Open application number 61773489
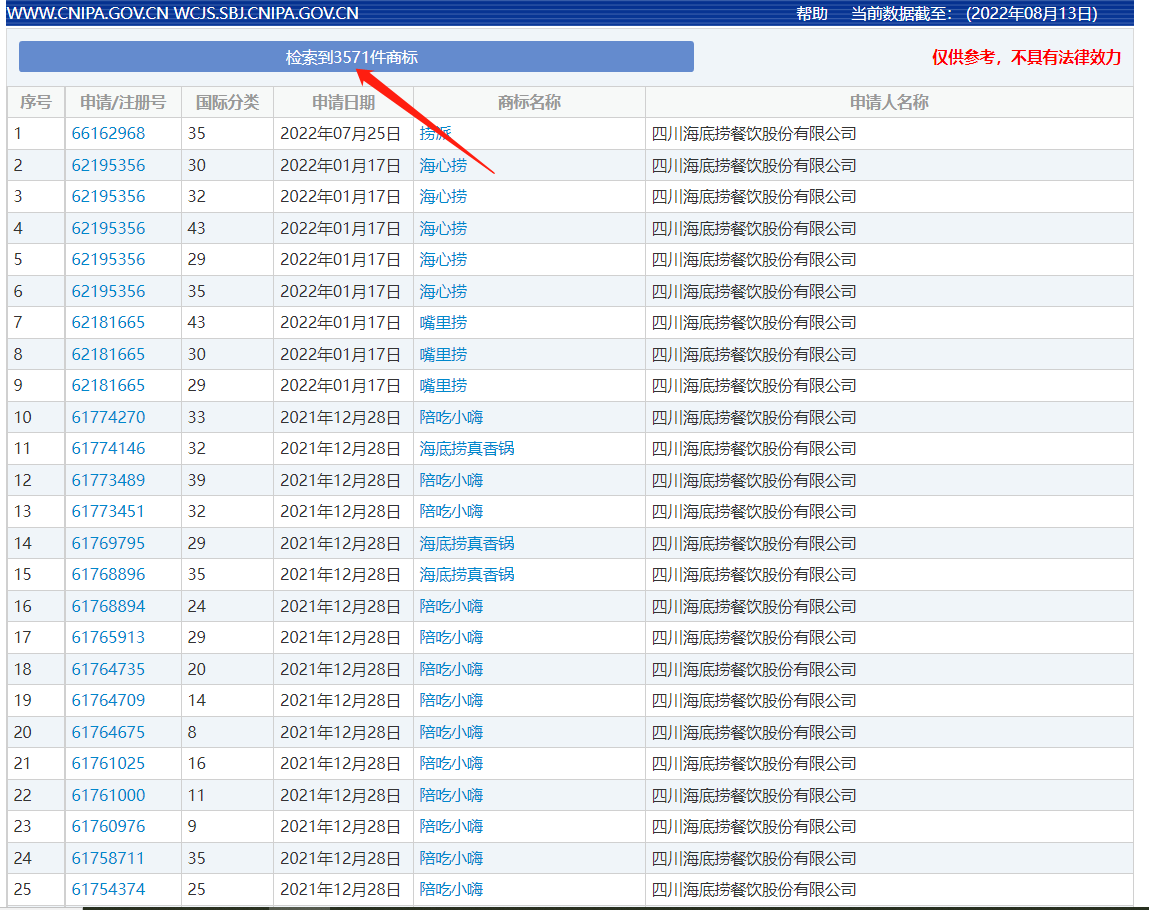 pyautogui.click(x=108, y=480)
